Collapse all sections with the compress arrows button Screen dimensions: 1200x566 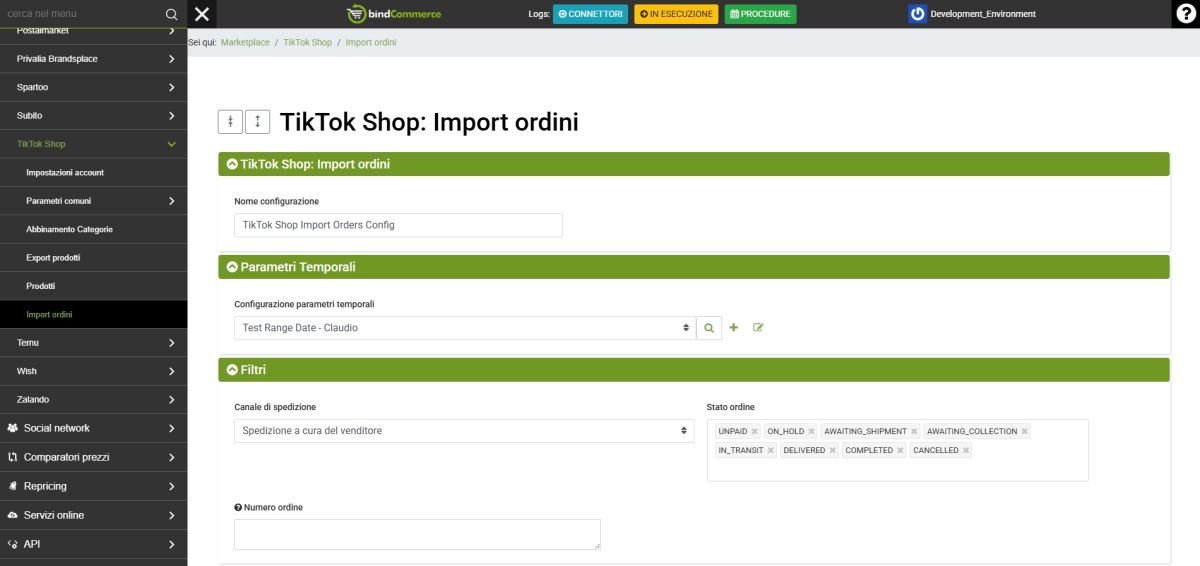coord(230,122)
